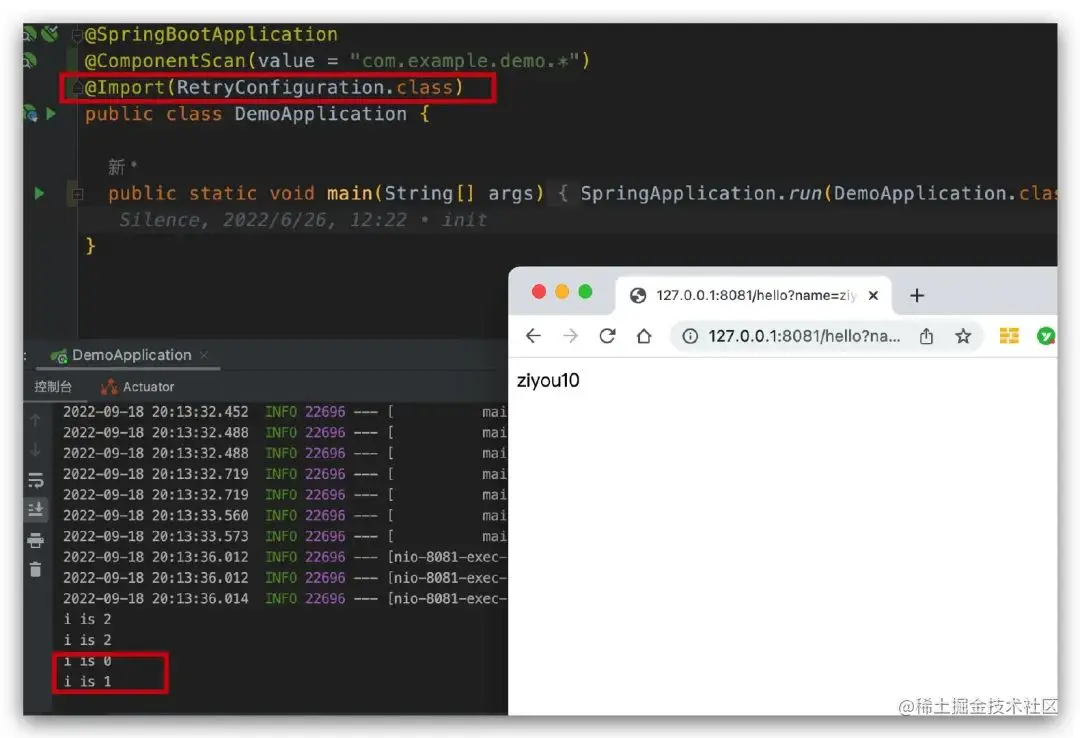The width and height of the screenshot is (1080, 738).
Task: Click the main method name
Action: 349,193
